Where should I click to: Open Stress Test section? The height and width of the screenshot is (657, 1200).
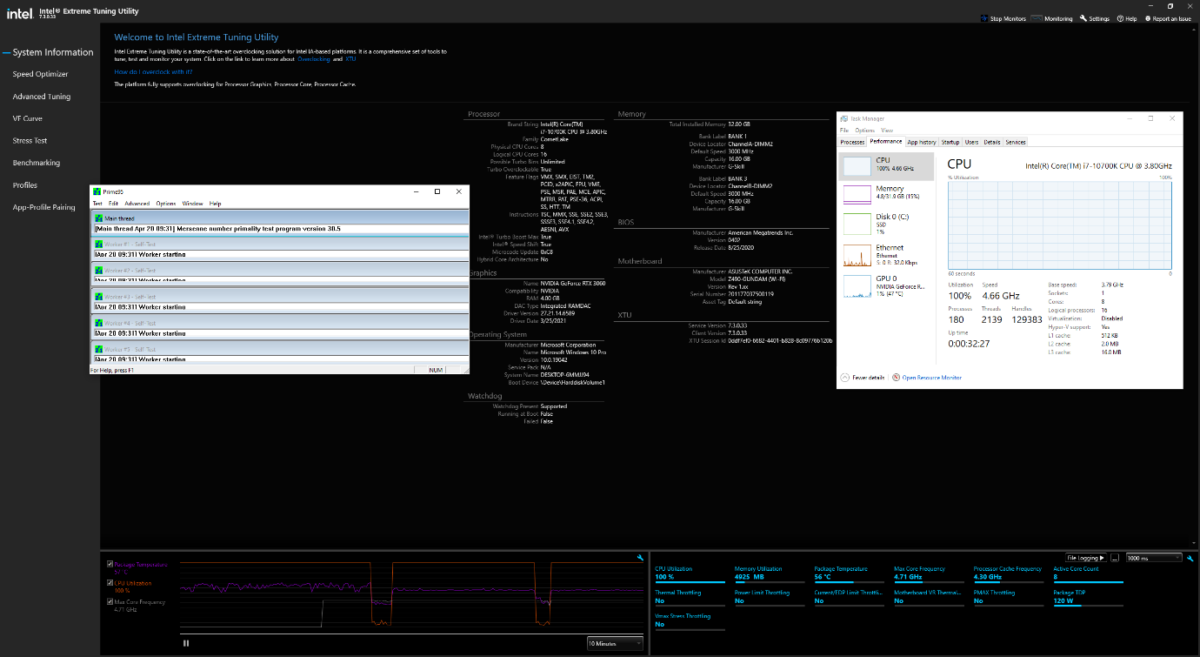pos(29,140)
